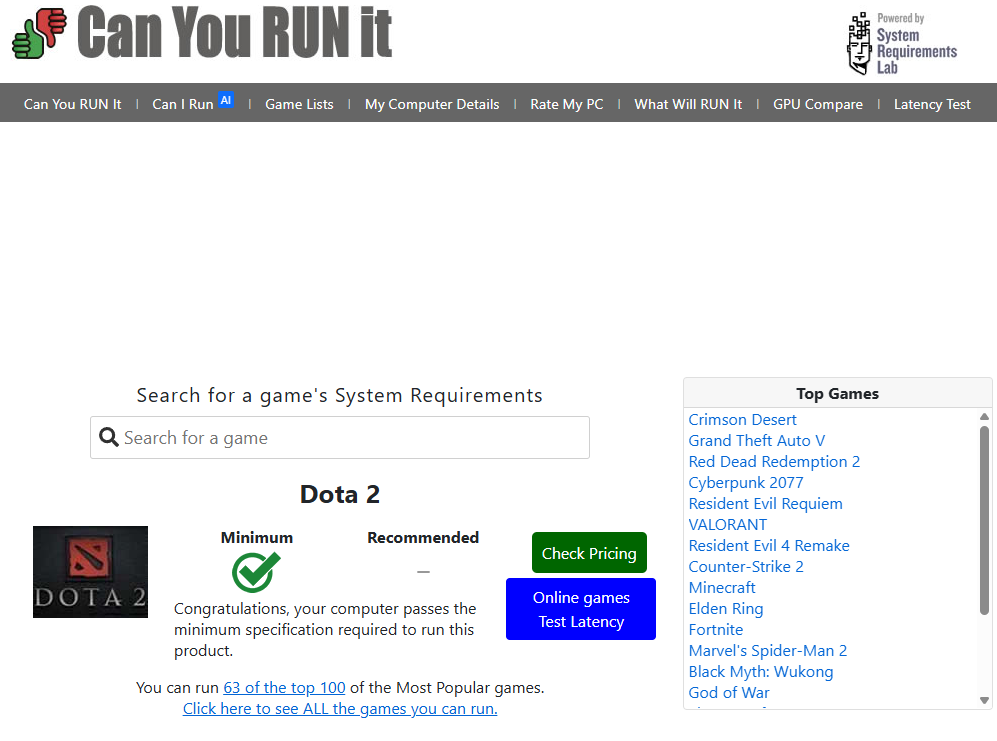Open Cyberpunk 2077 from Top Games
The width and height of the screenshot is (997, 741).
745,483
